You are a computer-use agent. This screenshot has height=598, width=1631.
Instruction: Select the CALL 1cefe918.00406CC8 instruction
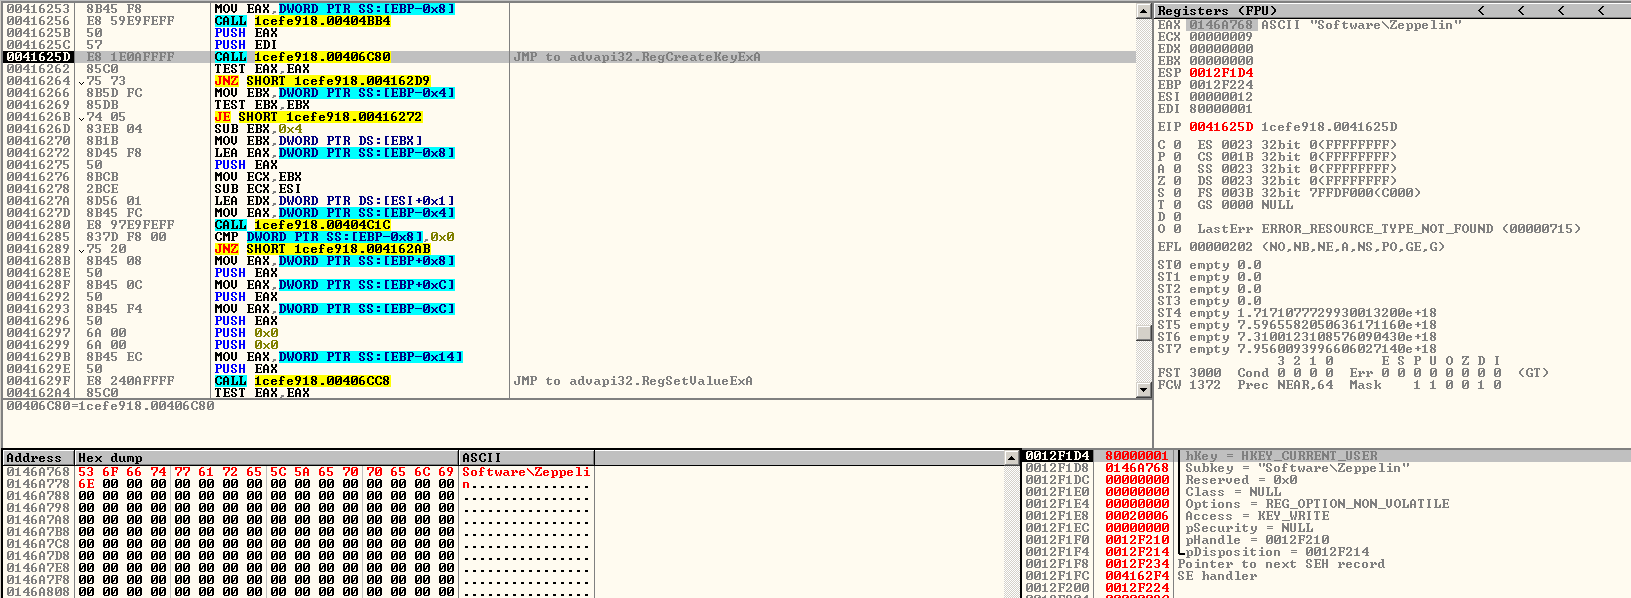[302, 381]
